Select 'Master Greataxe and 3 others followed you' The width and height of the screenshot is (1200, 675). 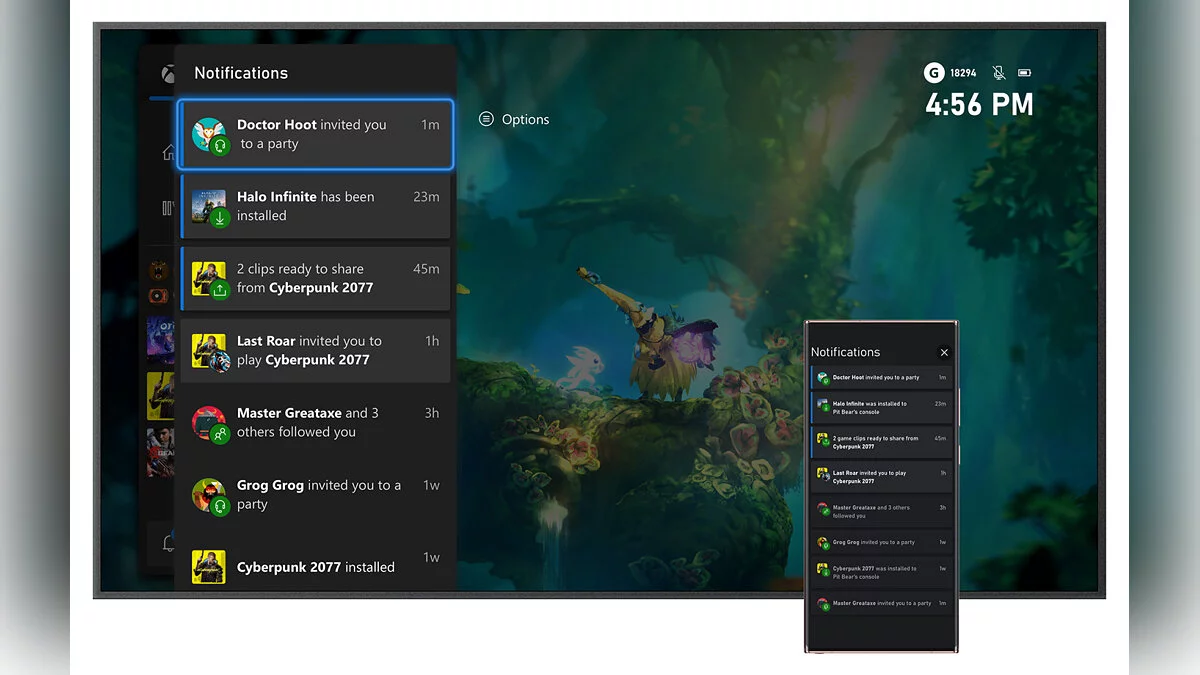[x=307, y=422]
